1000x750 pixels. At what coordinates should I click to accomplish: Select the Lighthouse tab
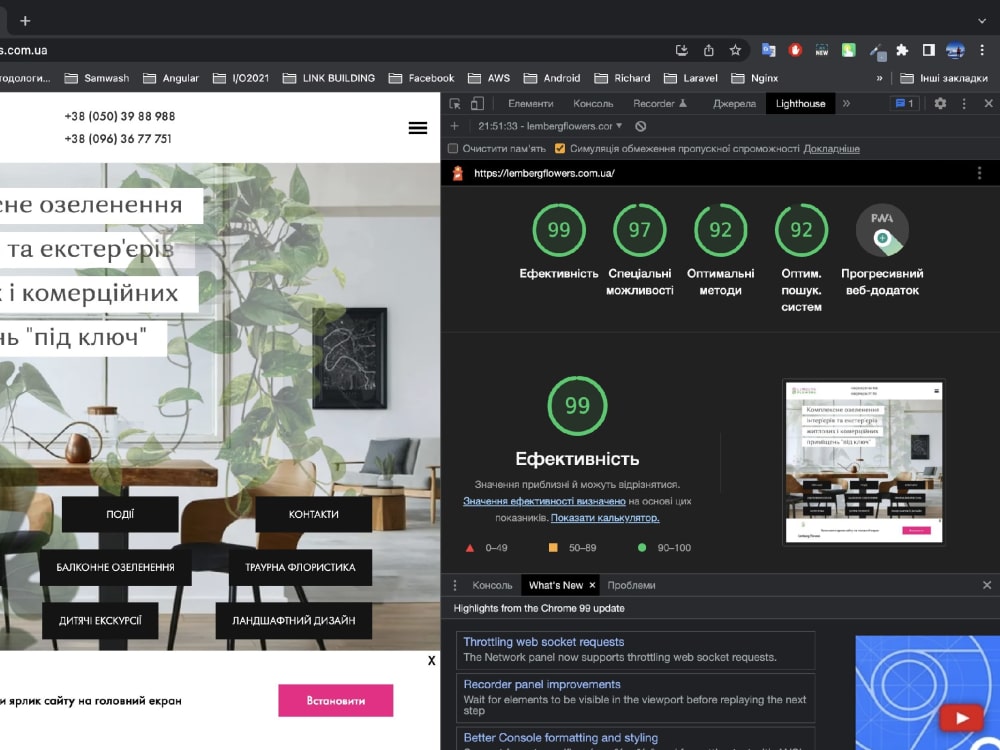point(800,103)
